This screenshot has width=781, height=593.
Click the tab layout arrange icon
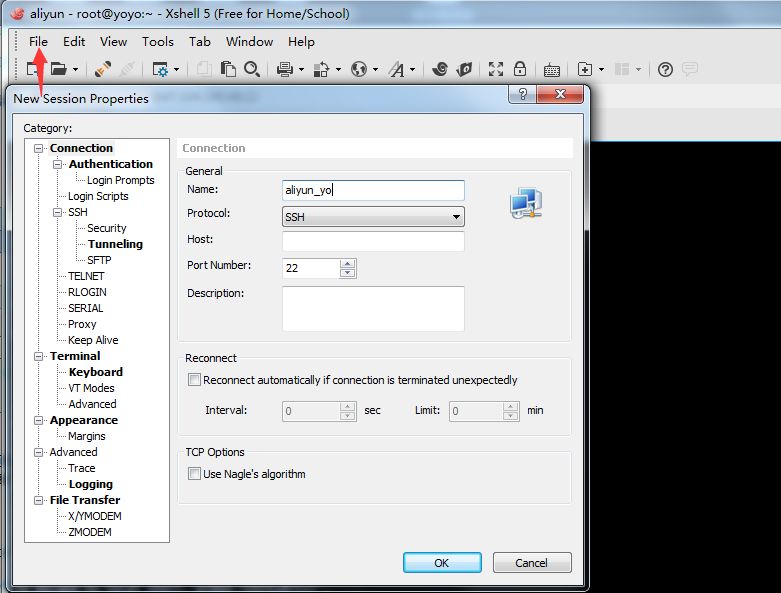click(x=622, y=69)
